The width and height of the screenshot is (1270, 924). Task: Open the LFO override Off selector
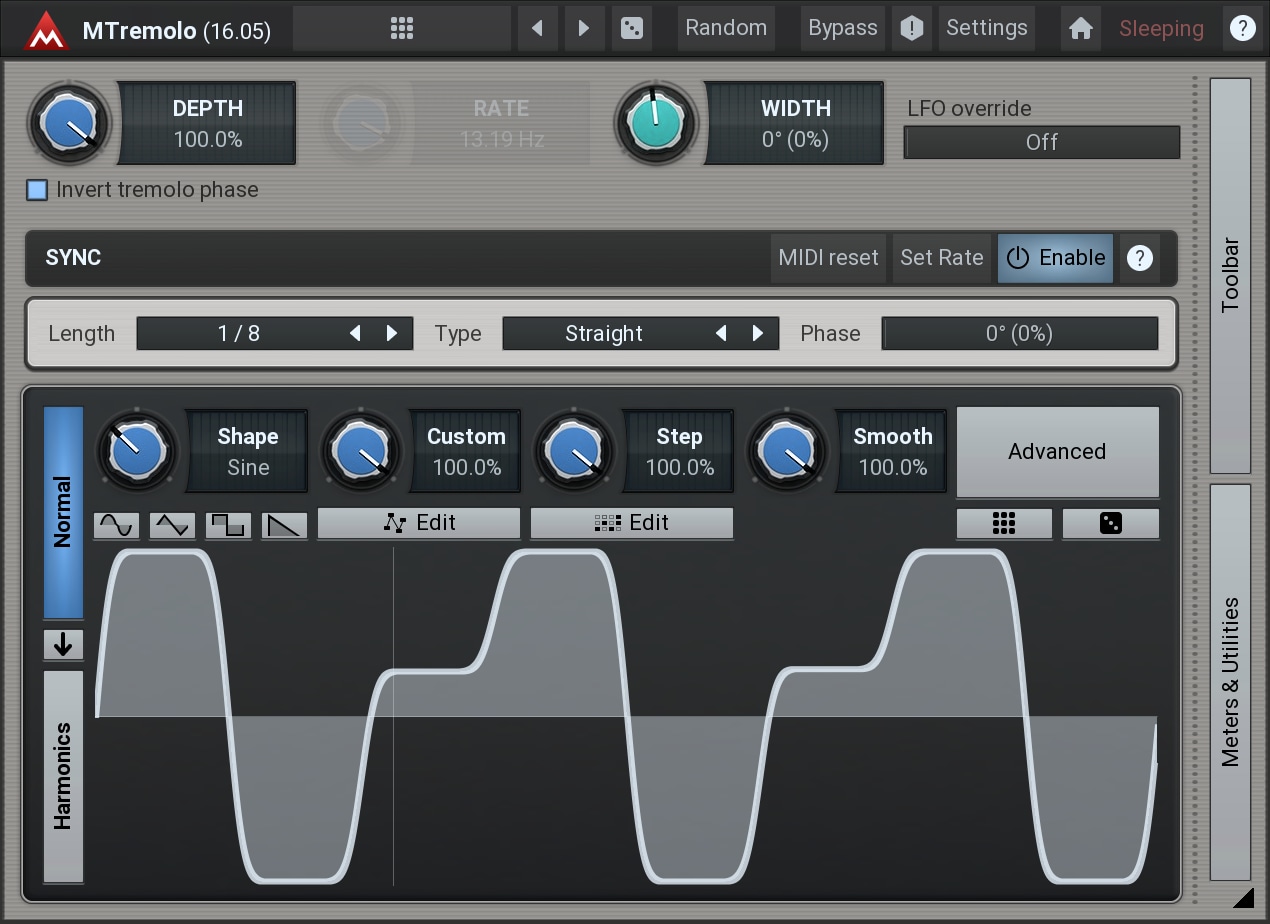click(x=1041, y=142)
